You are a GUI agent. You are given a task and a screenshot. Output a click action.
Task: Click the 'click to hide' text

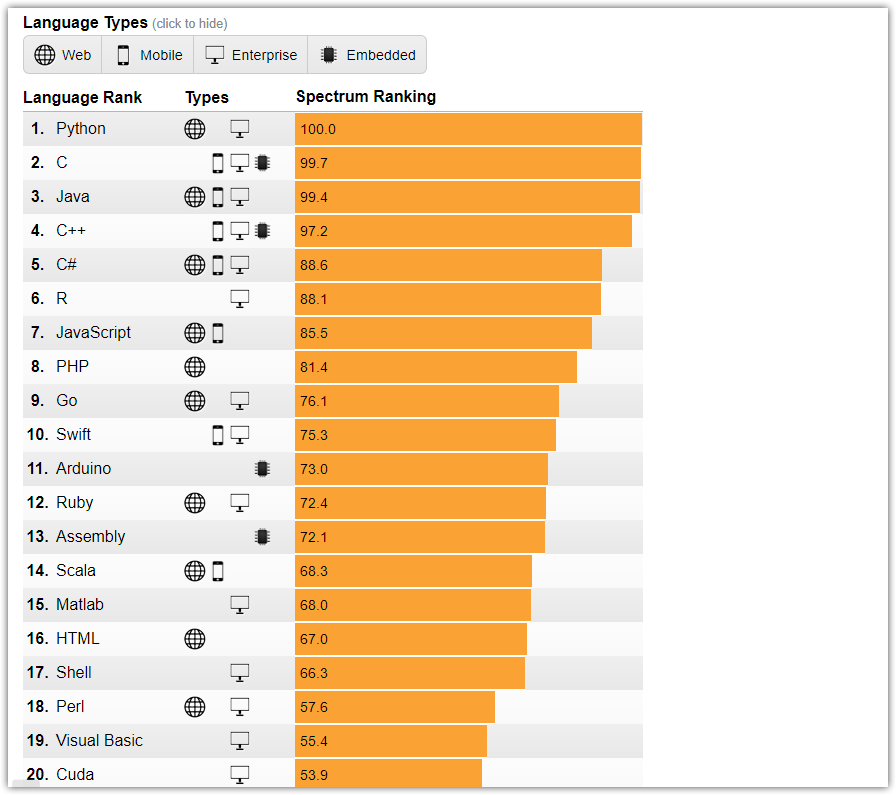(189, 23)
